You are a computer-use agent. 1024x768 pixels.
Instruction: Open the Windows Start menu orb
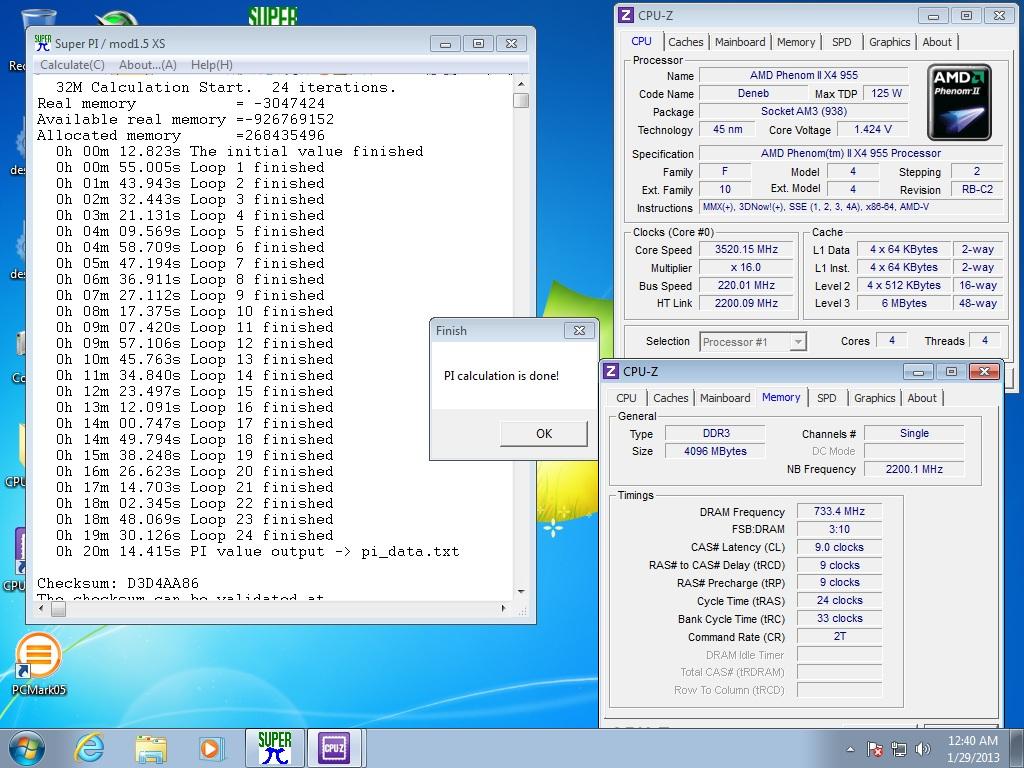click(x=27, y=748)
